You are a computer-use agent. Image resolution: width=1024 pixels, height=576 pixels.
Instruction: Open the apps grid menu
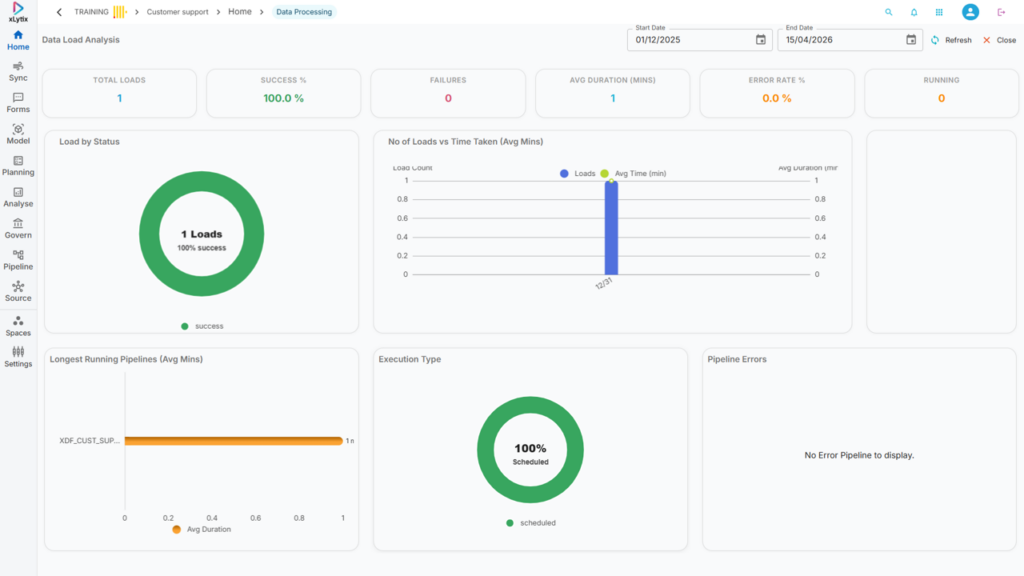(x=939, y=12)
